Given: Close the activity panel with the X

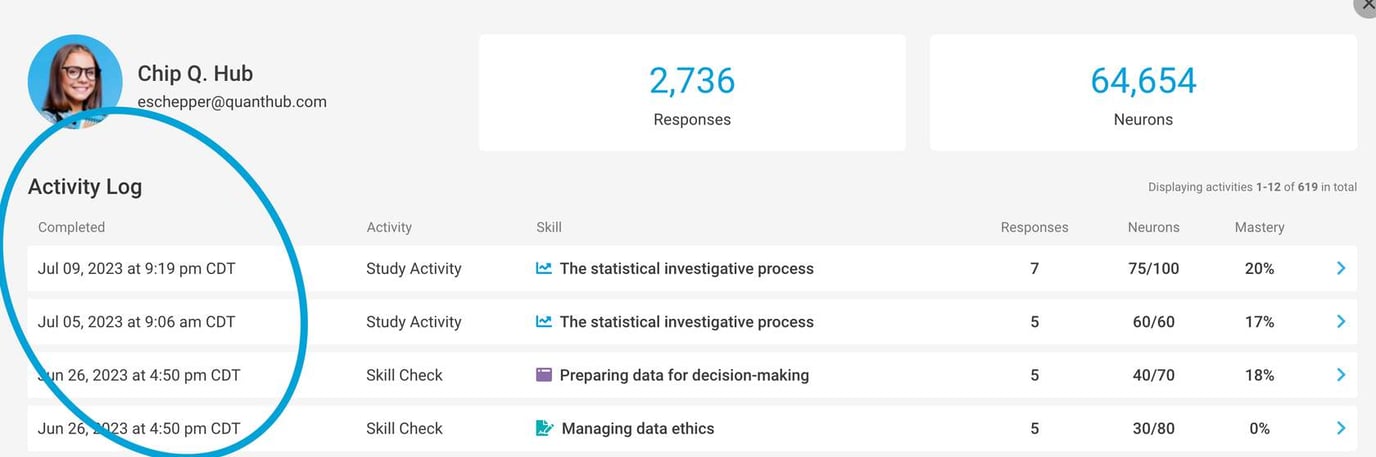Looking at the screenshot, I should tap(1367, 5).
